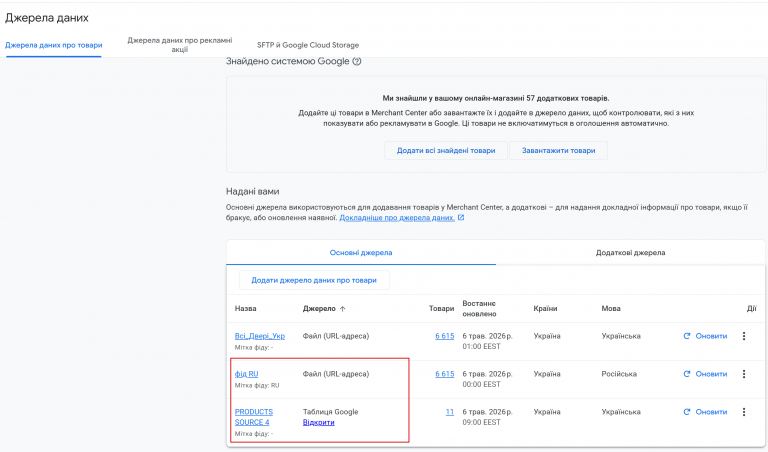This screenshot has width=768, height=452.
Task: Sort by Джерело column arrow
Action: point(342,309)
